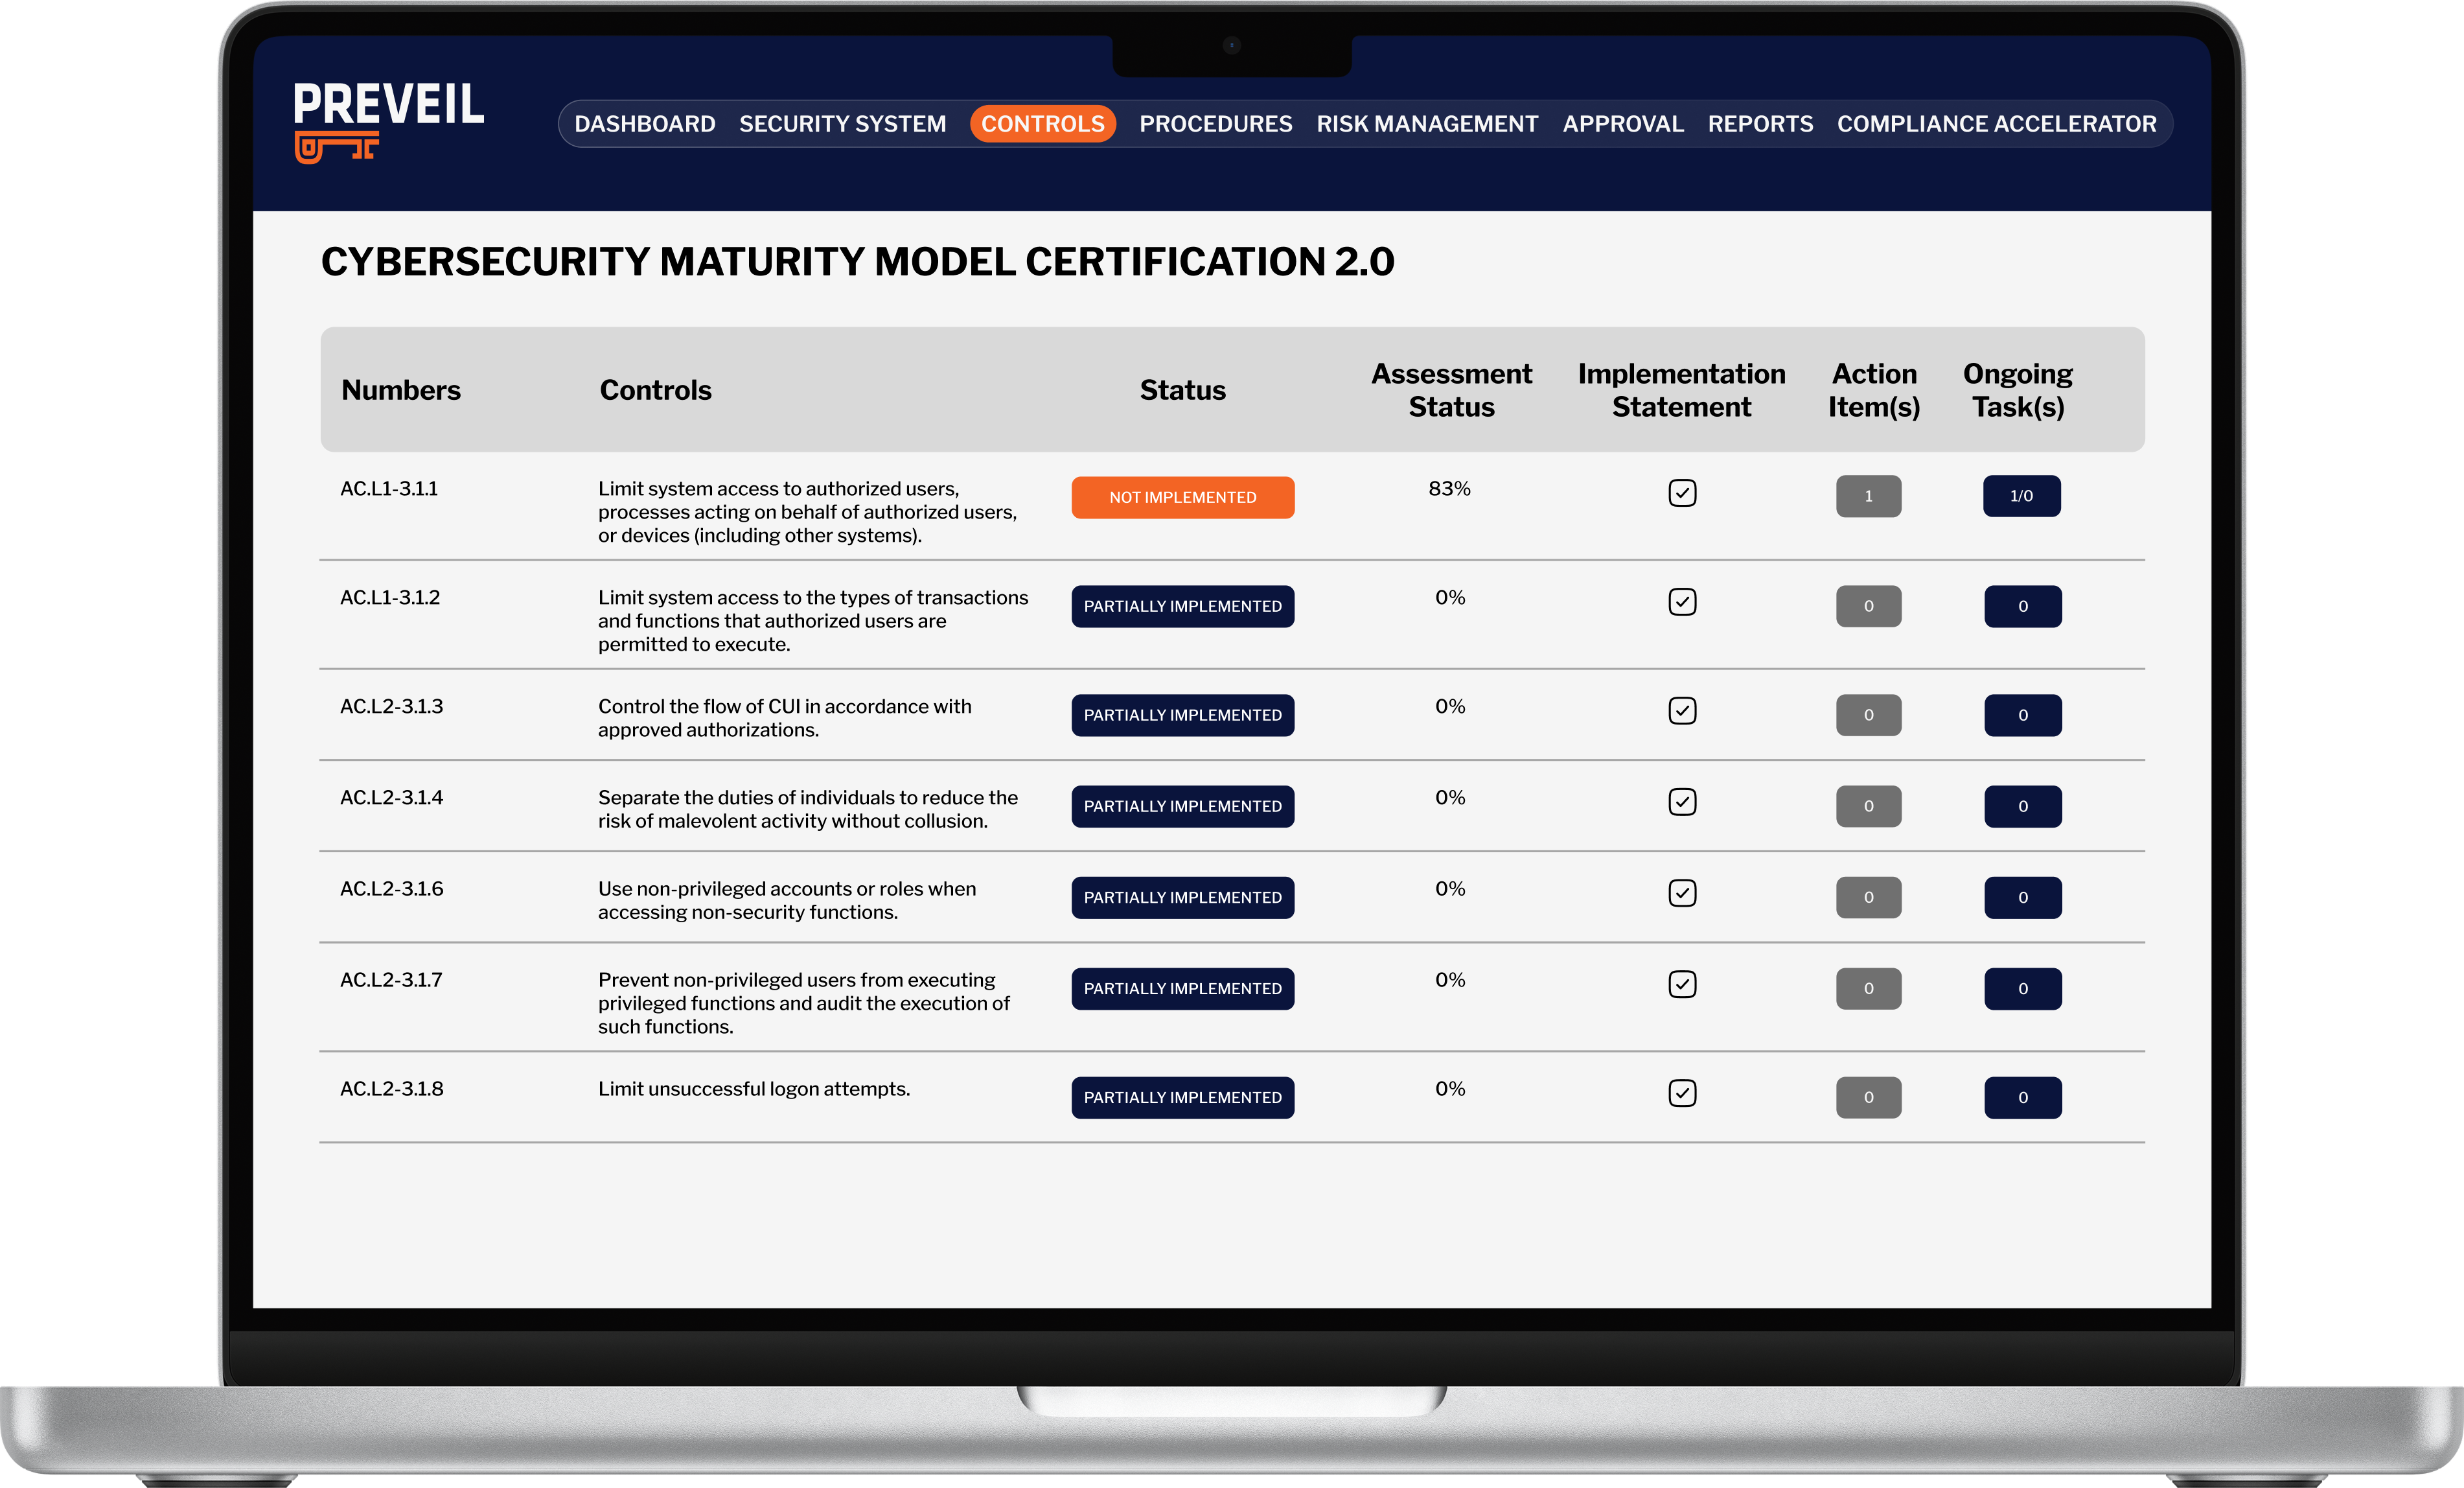Toggle implementation statement checkbox for AC.L2-3.1.6
Screen dimensions: 2464x1488
[x=1682, y=893]
